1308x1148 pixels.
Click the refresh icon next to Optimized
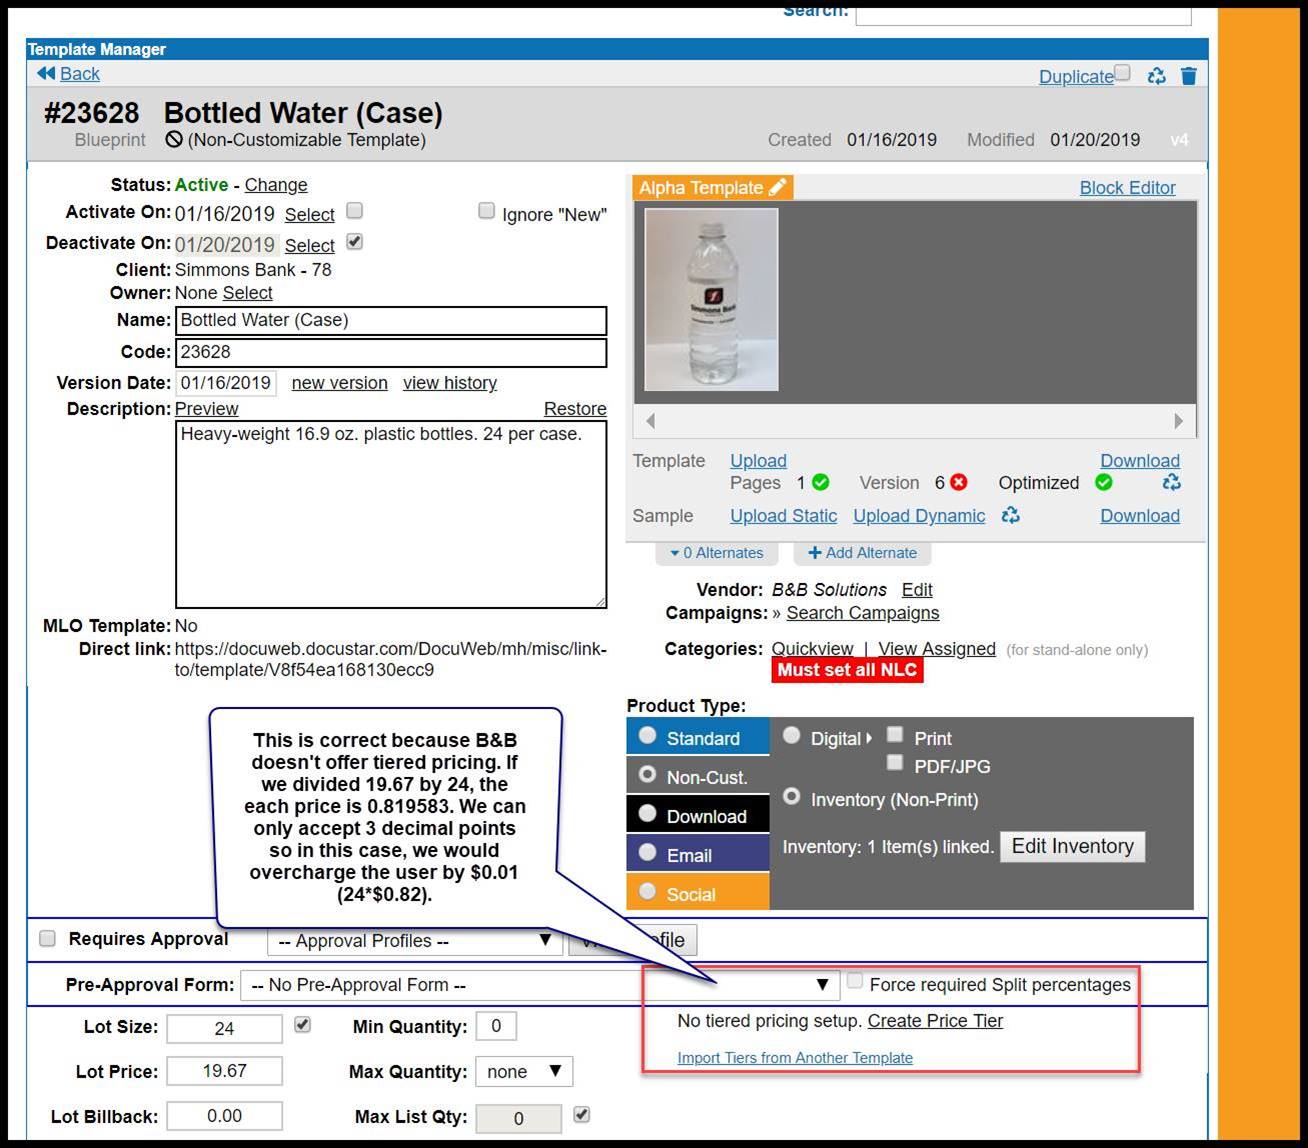coord(1171,483)
